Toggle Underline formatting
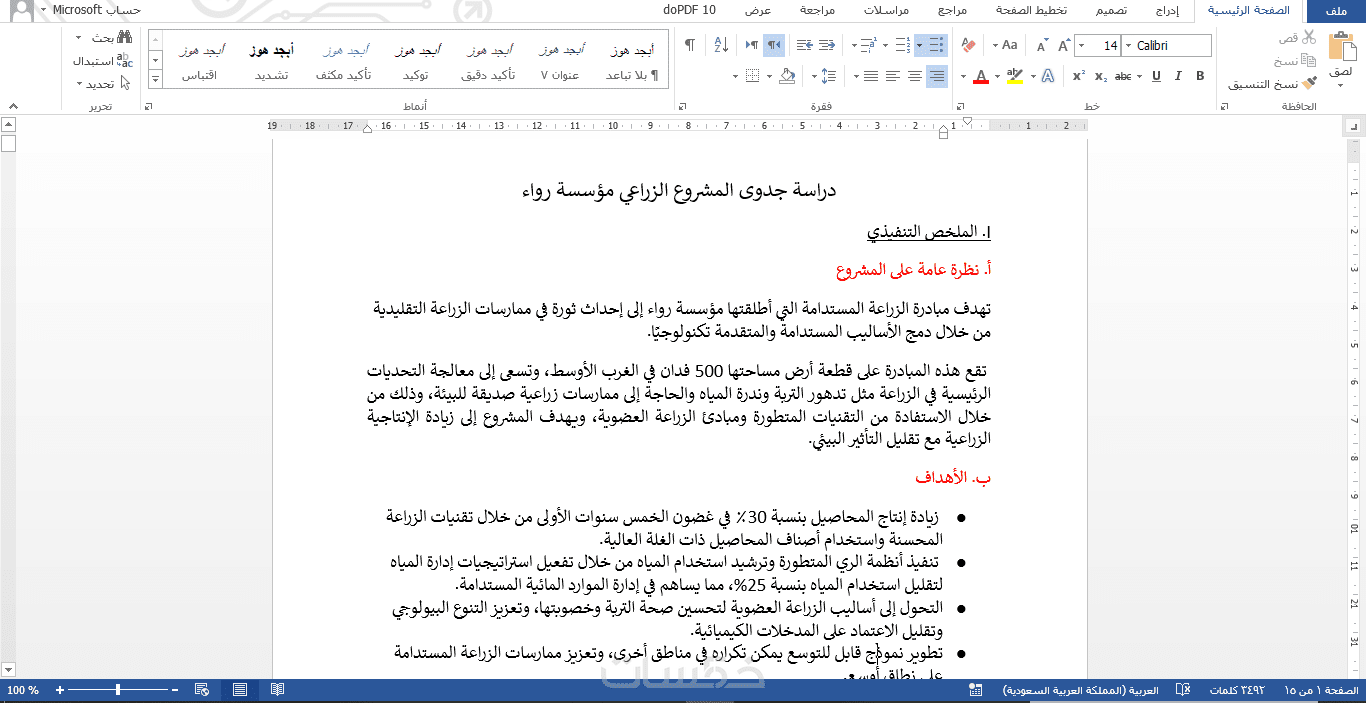Screen dimensions: 1366x703 (x=1156, y=76)
